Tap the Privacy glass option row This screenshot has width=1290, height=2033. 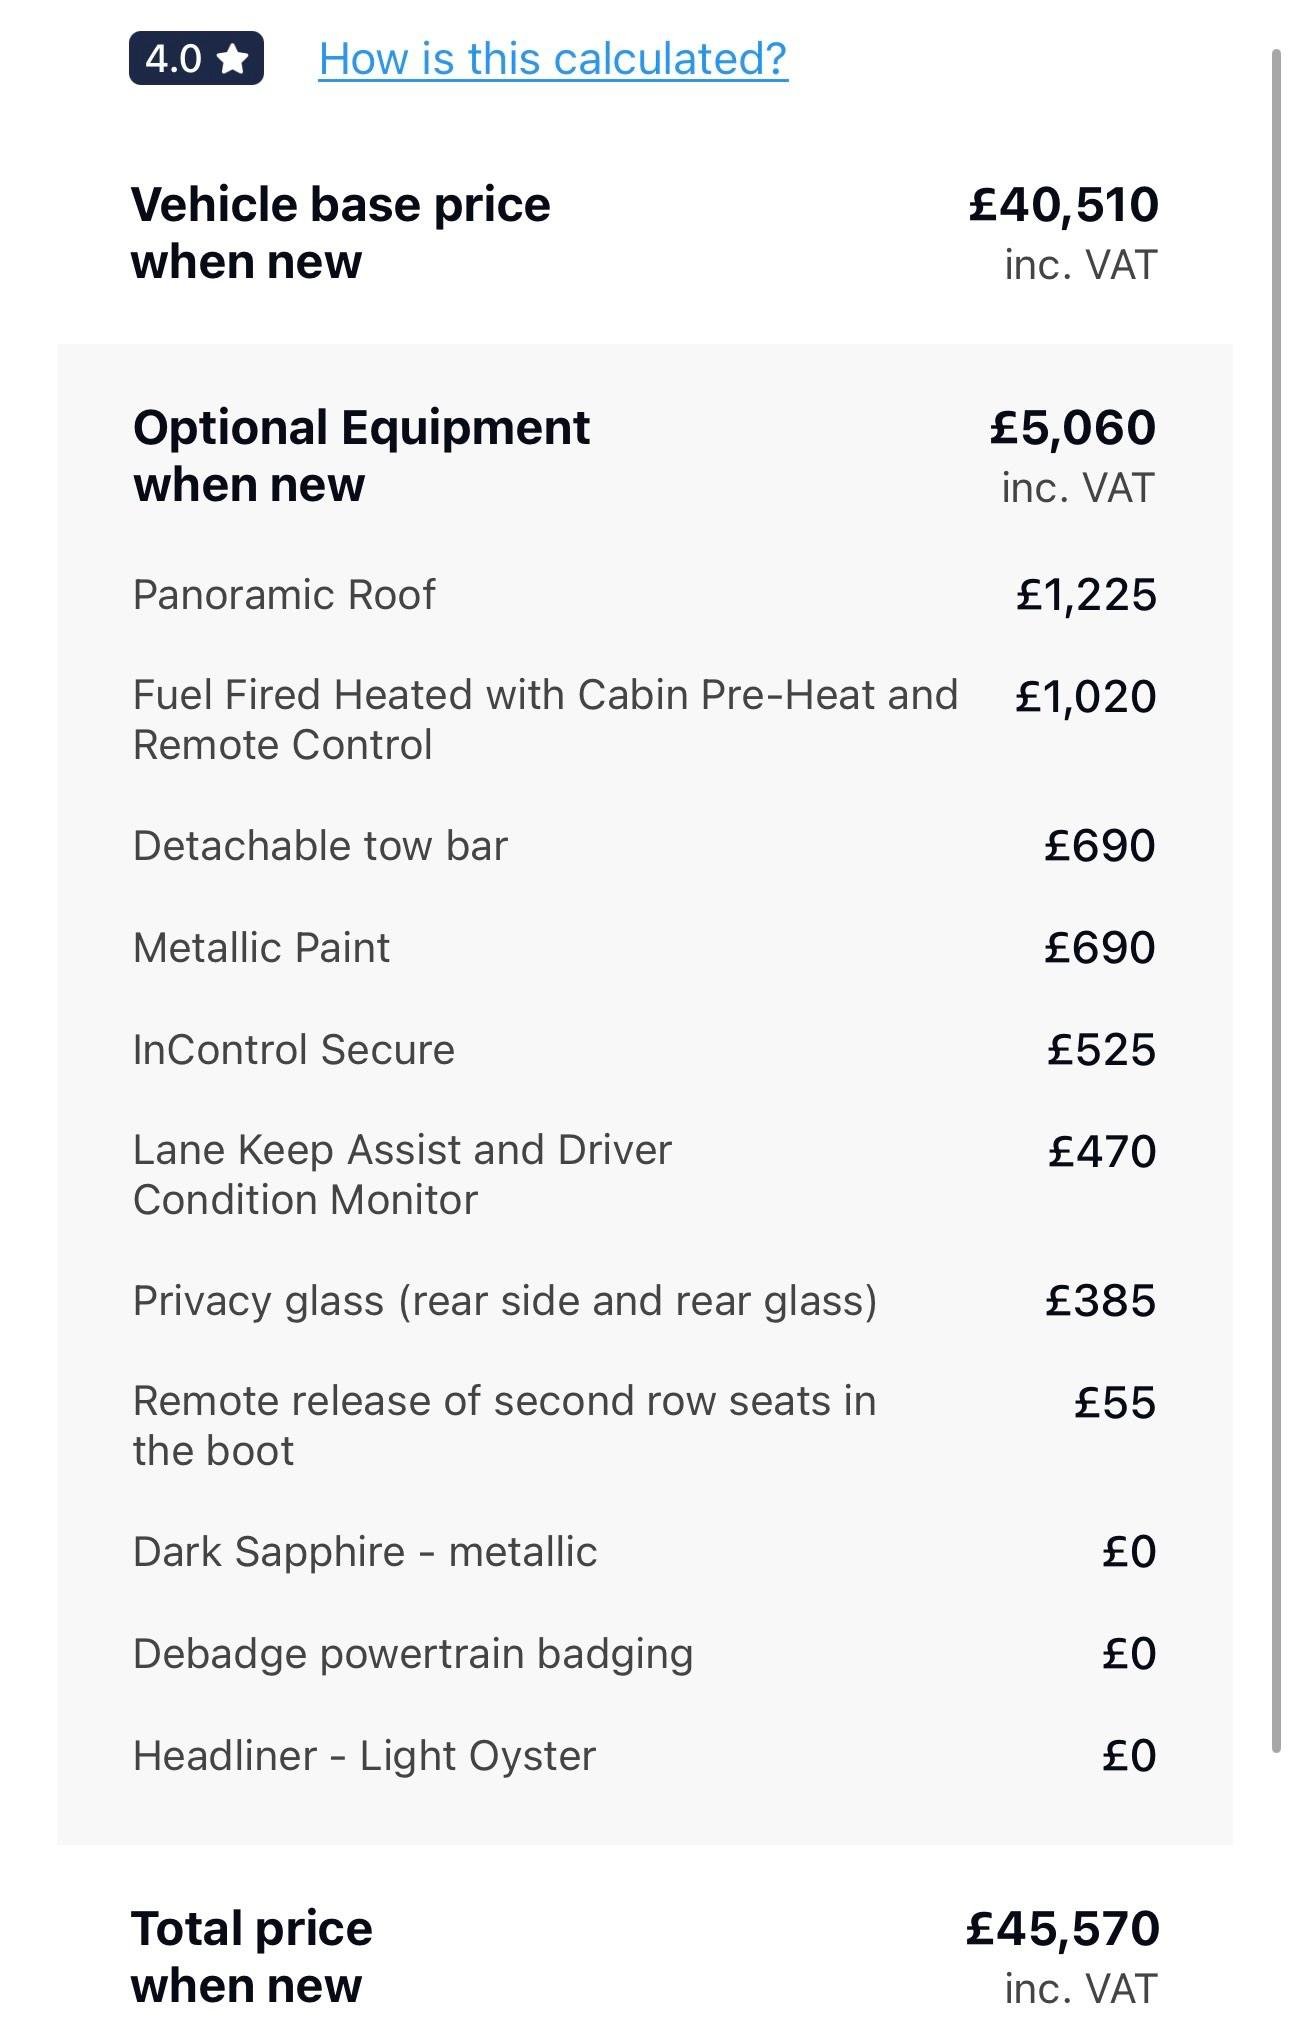pyautogui.click(x=645, y=1301)
